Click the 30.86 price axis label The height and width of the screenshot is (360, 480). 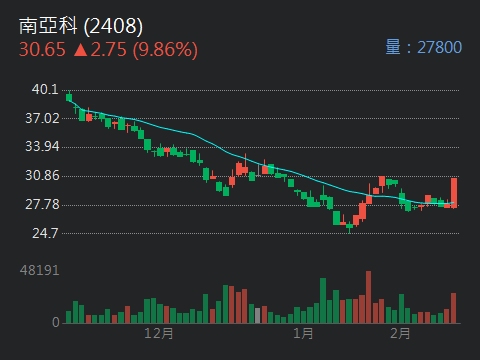click(x=42, y=175)
